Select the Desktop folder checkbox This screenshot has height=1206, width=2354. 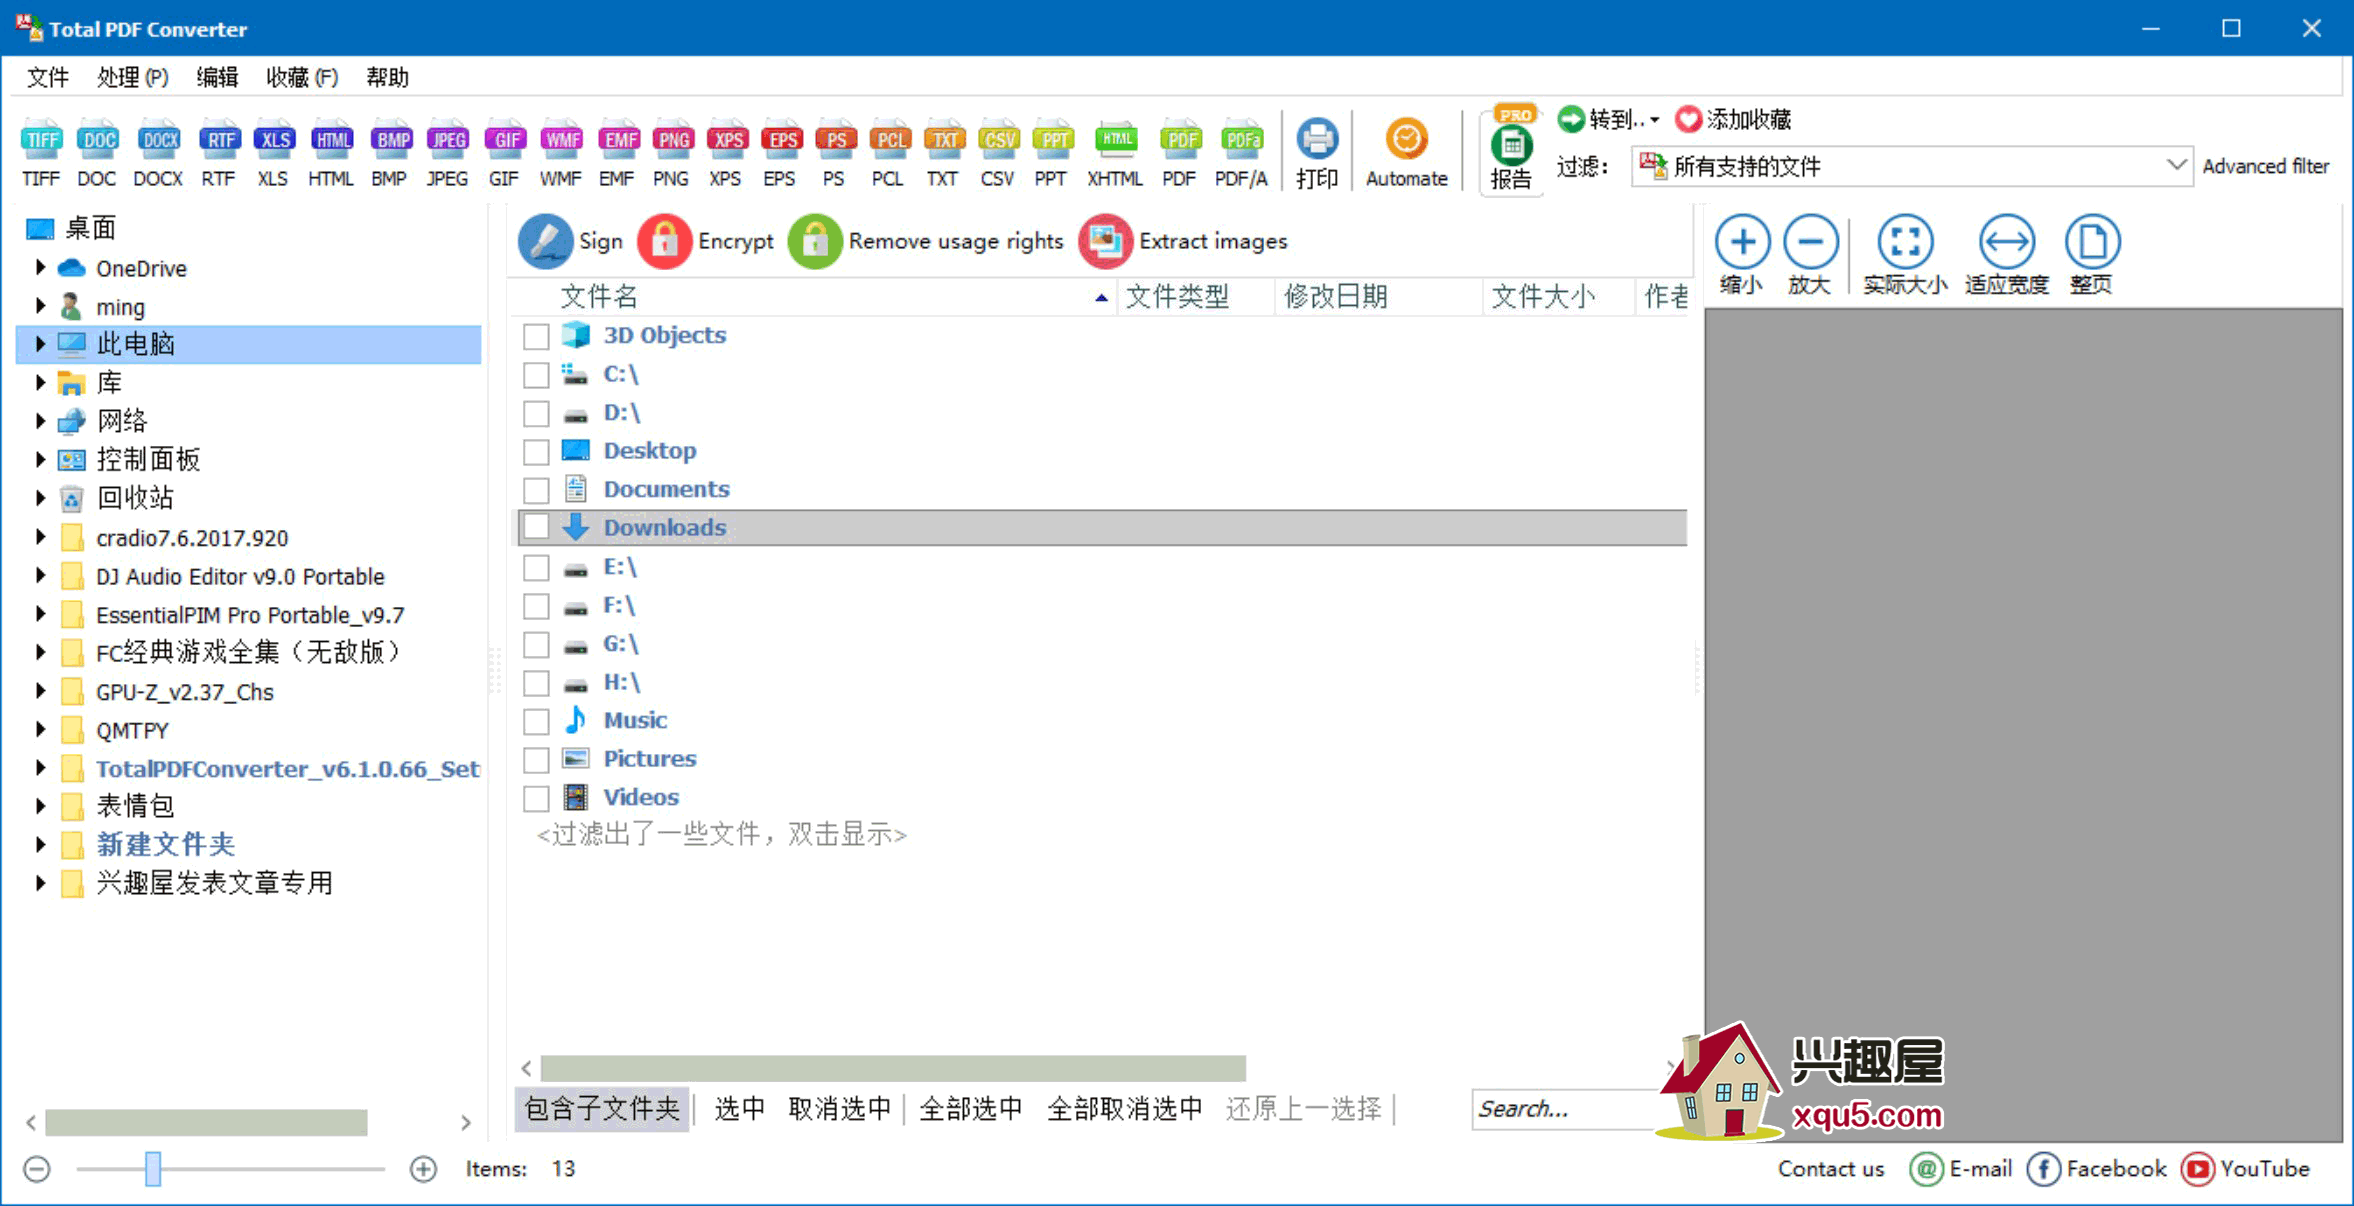(536, 452)
